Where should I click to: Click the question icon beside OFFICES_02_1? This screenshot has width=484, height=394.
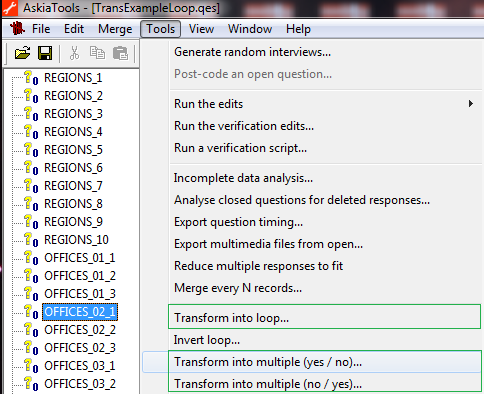point(31,312)
